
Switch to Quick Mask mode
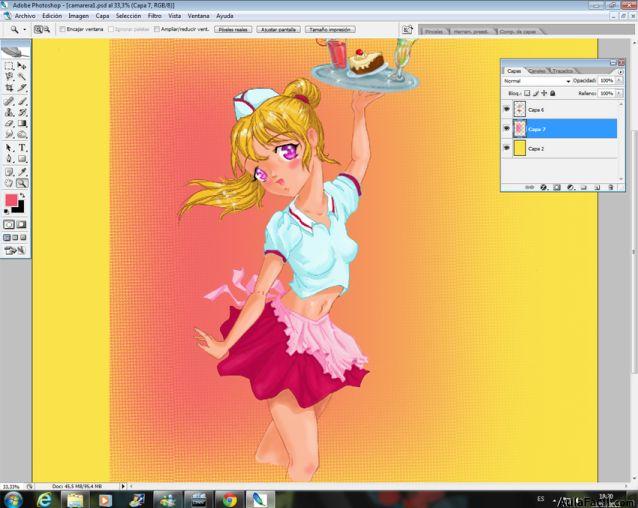tap(22, 225)
